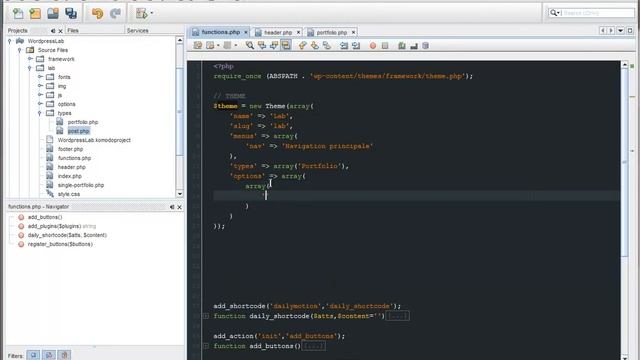
Task: Open the Forward navigation dropdown arrow
Action: (x=236, y=45)
